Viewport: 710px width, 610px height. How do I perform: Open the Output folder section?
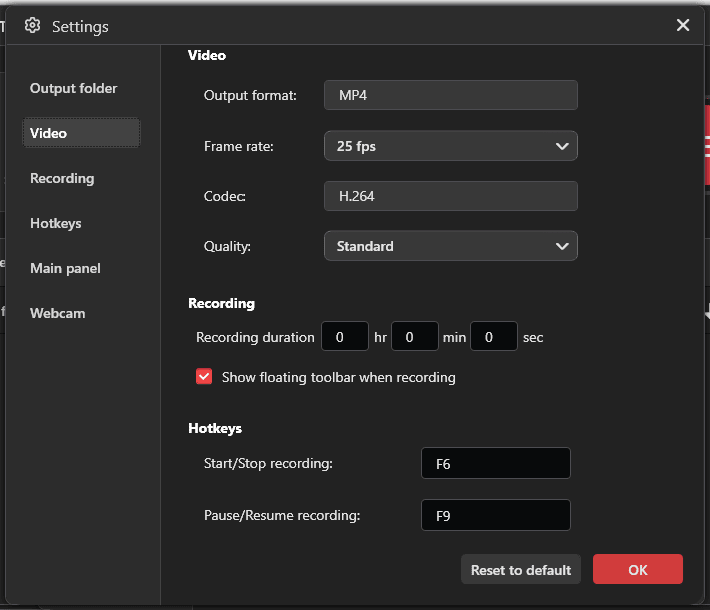[x=73, y=88]
